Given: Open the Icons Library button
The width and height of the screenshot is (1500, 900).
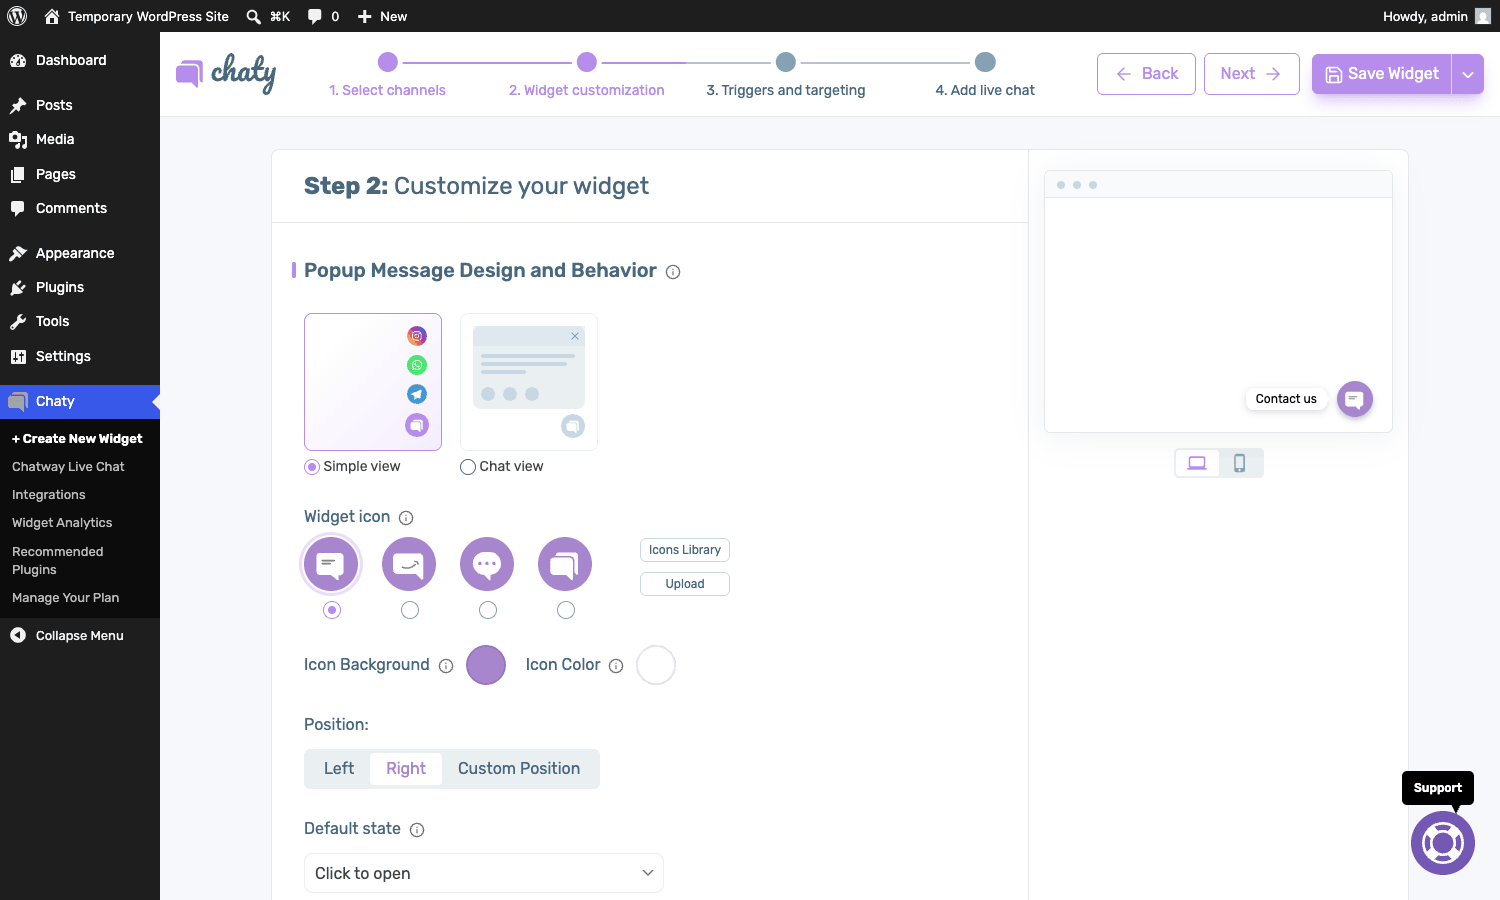Looking at the screenshot, I should coord(685,550).
